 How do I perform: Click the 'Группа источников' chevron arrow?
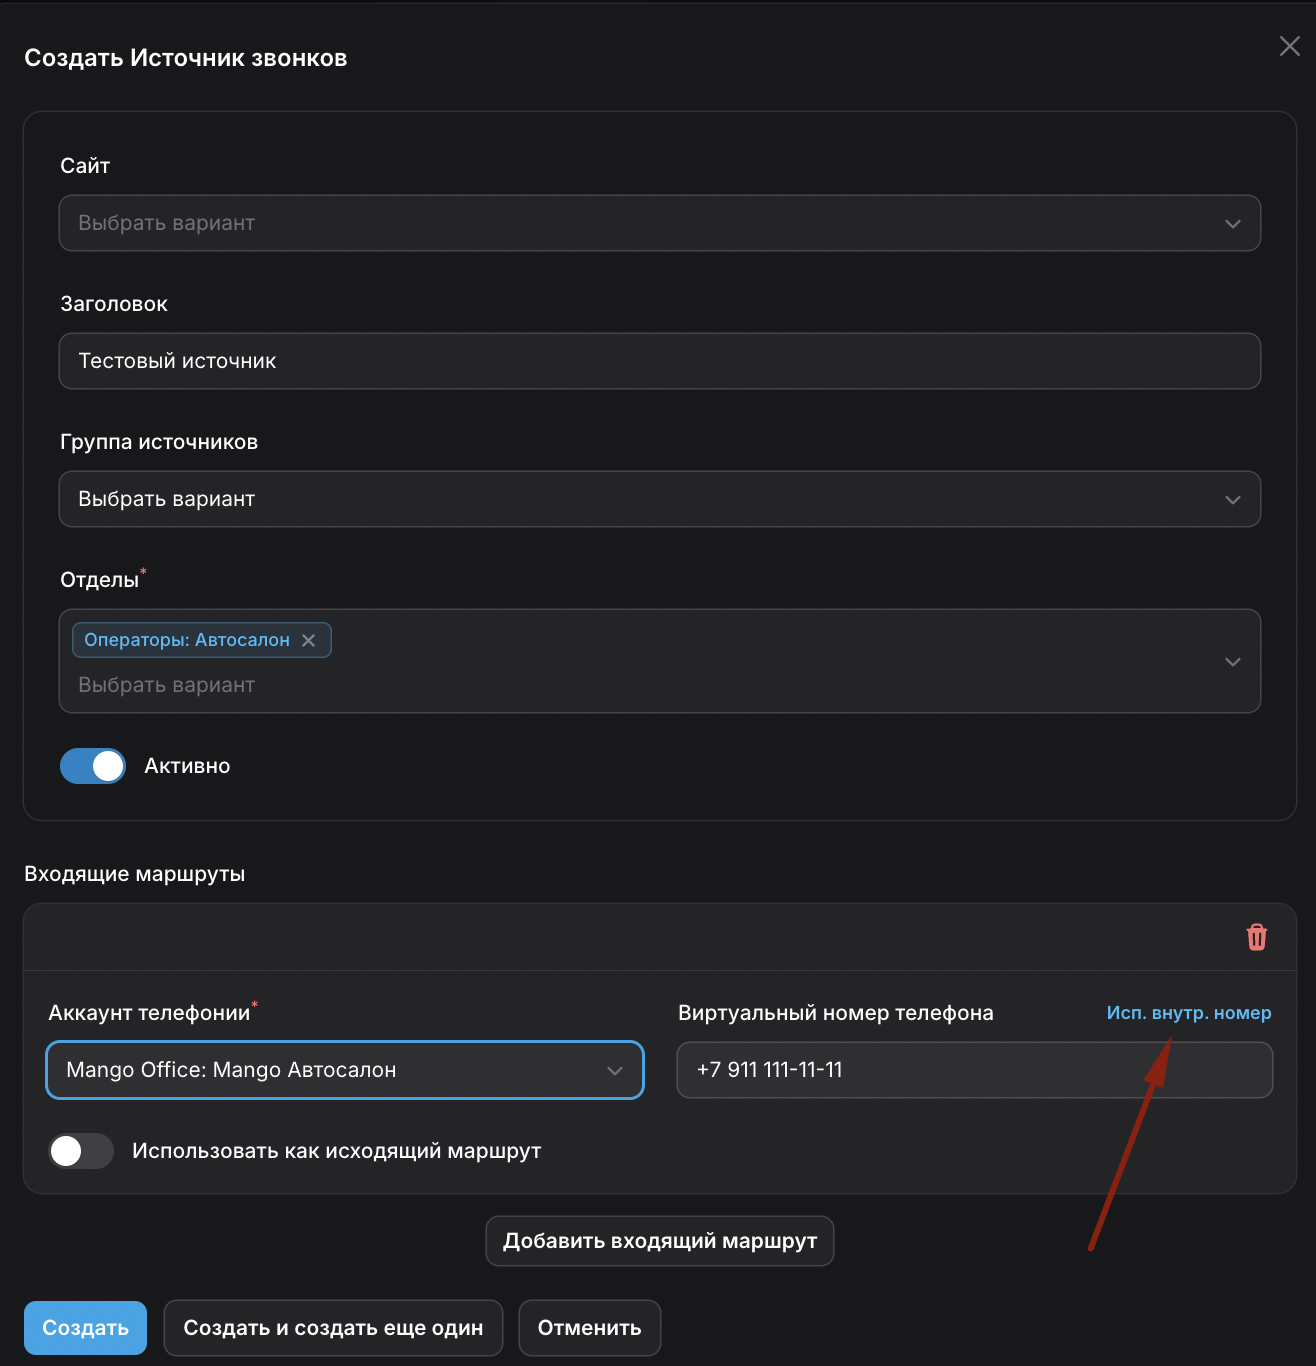click(1232, 499)
